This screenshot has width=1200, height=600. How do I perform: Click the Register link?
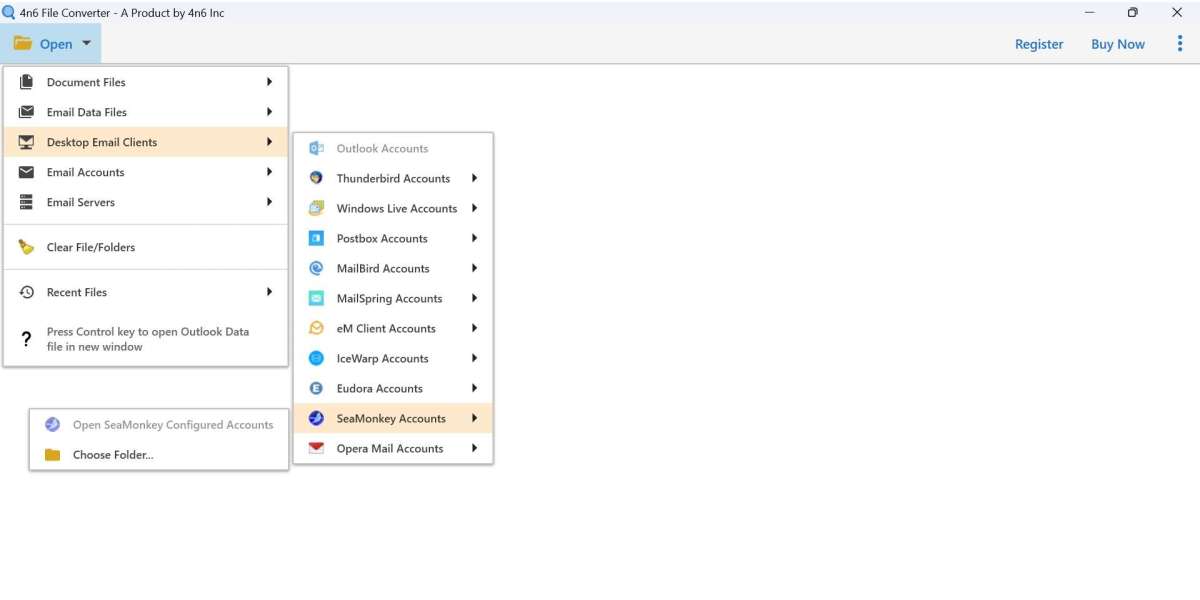point(1039,44)
